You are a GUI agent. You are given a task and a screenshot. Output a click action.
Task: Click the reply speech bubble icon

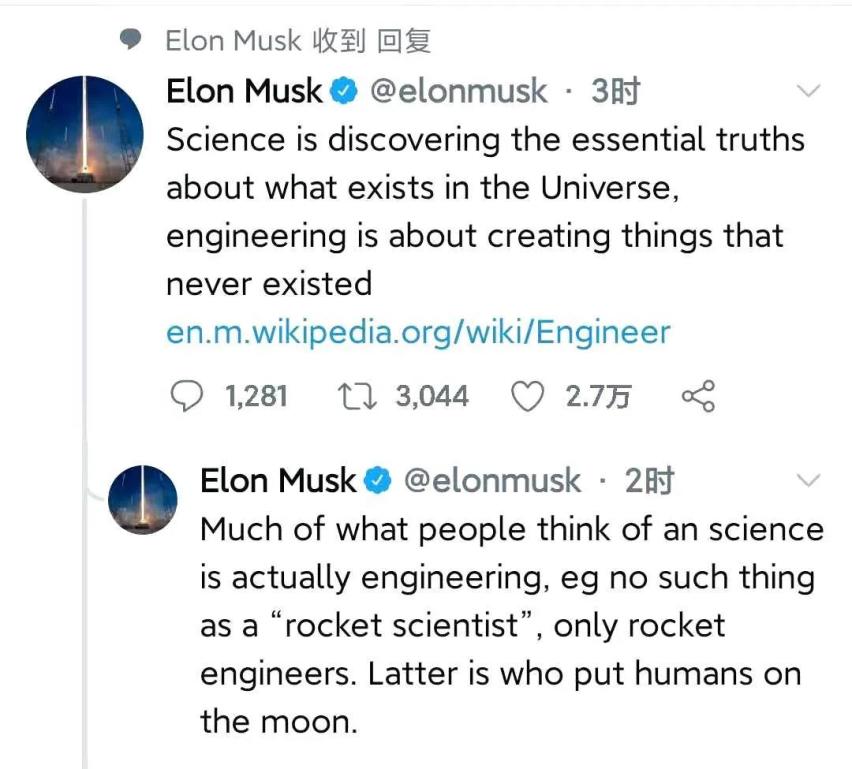tap(186, 396)
